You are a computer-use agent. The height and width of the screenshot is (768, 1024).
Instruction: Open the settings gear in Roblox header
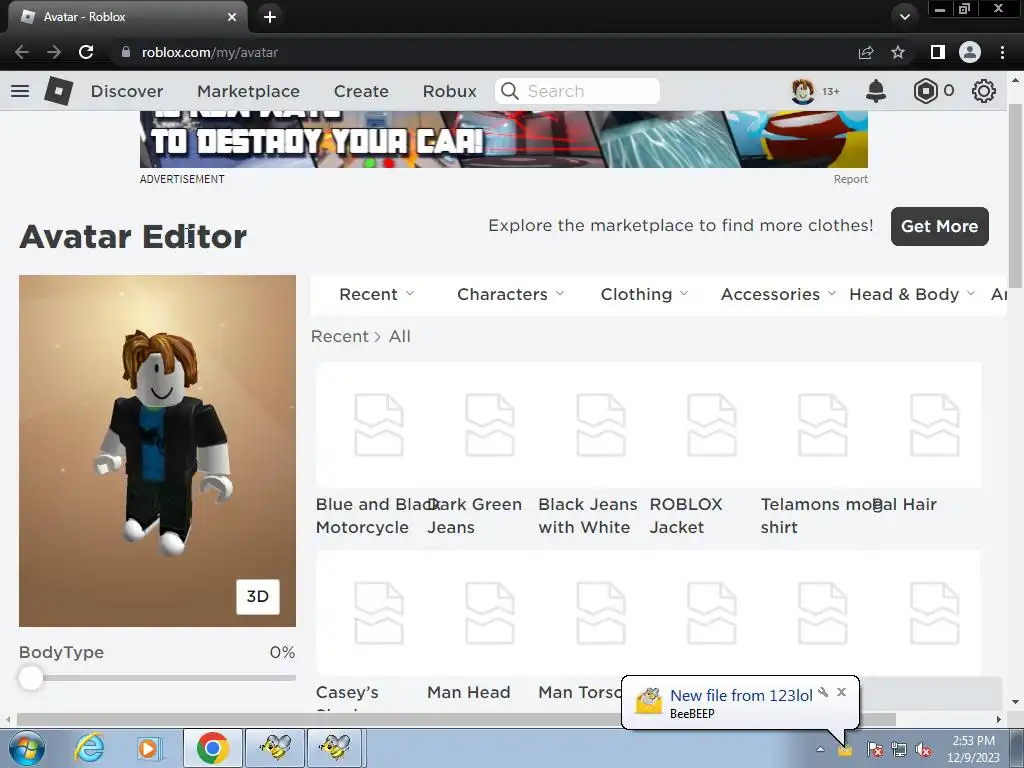click(x=984, y=91)
